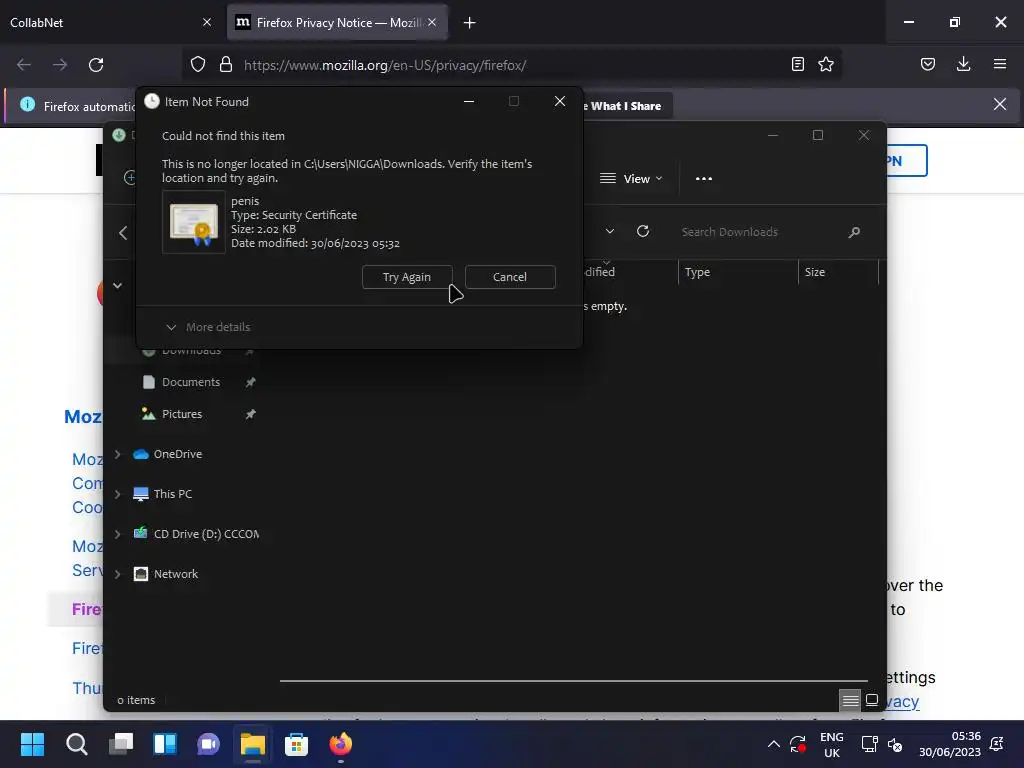Open View dropdown in File Explorer
This screenshot has height=768, width=1024.
[631, 179]
